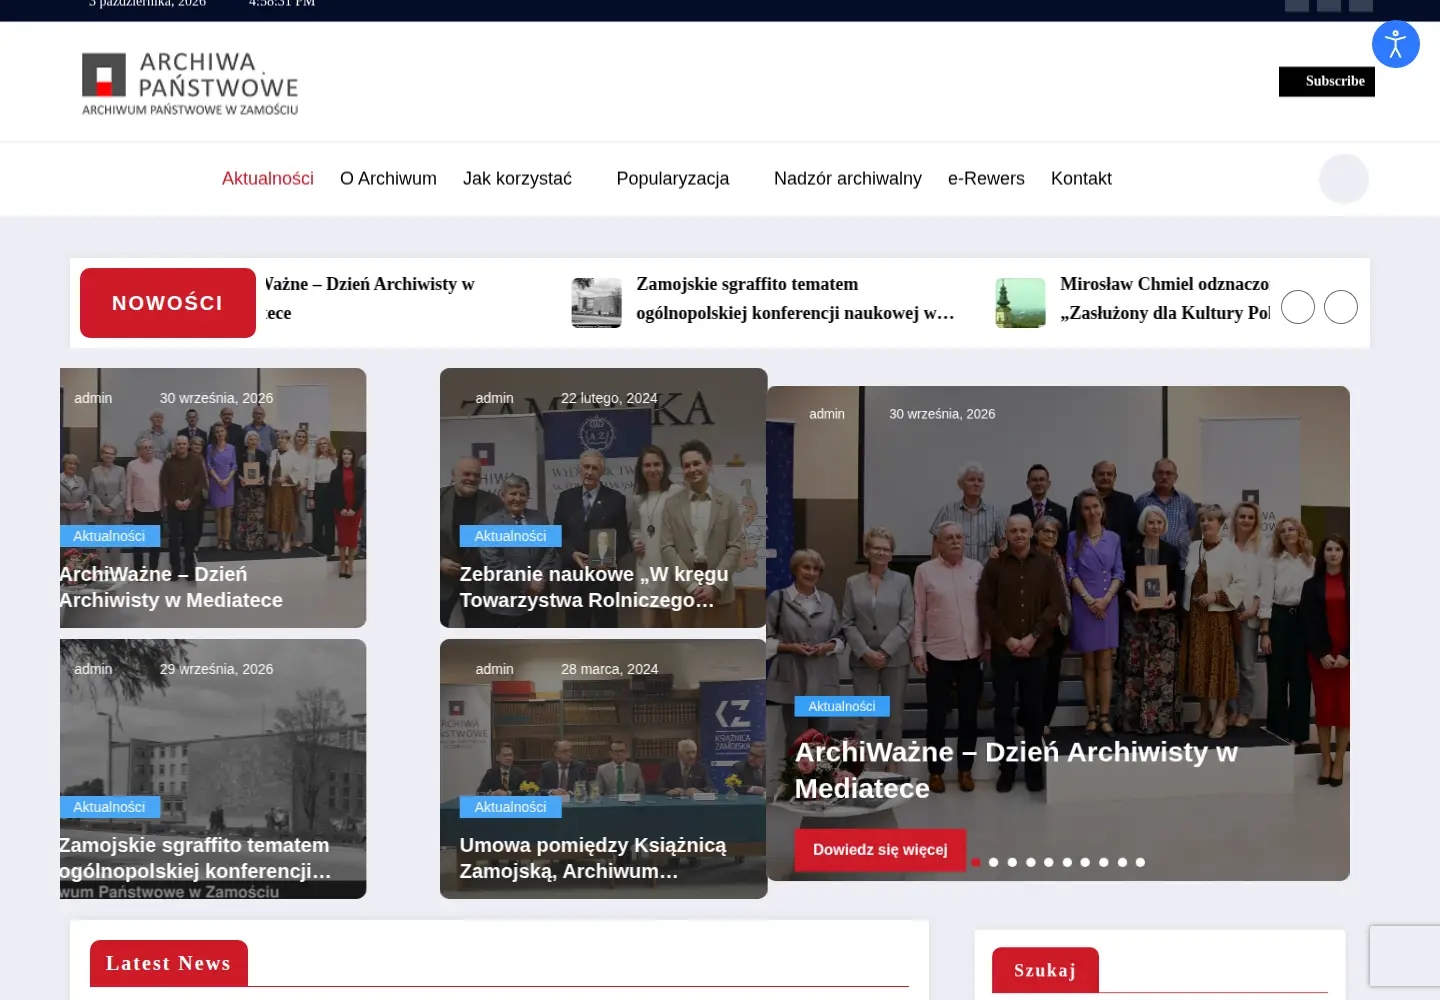Expand the Jak korzystać menu
Image resolution: width=1440 pixels, height=1000 pixels.
pyautogui.click(x=518, y=178)
